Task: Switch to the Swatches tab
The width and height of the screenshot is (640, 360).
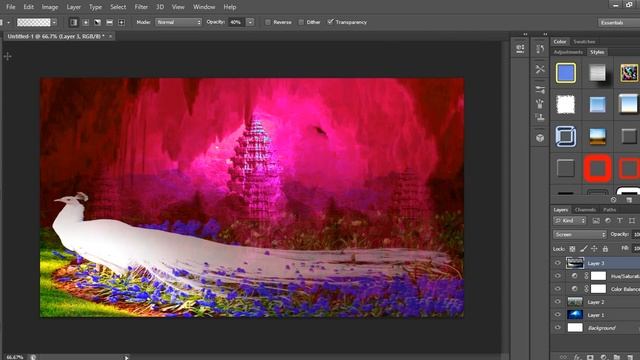Action: tap(584, 42)
